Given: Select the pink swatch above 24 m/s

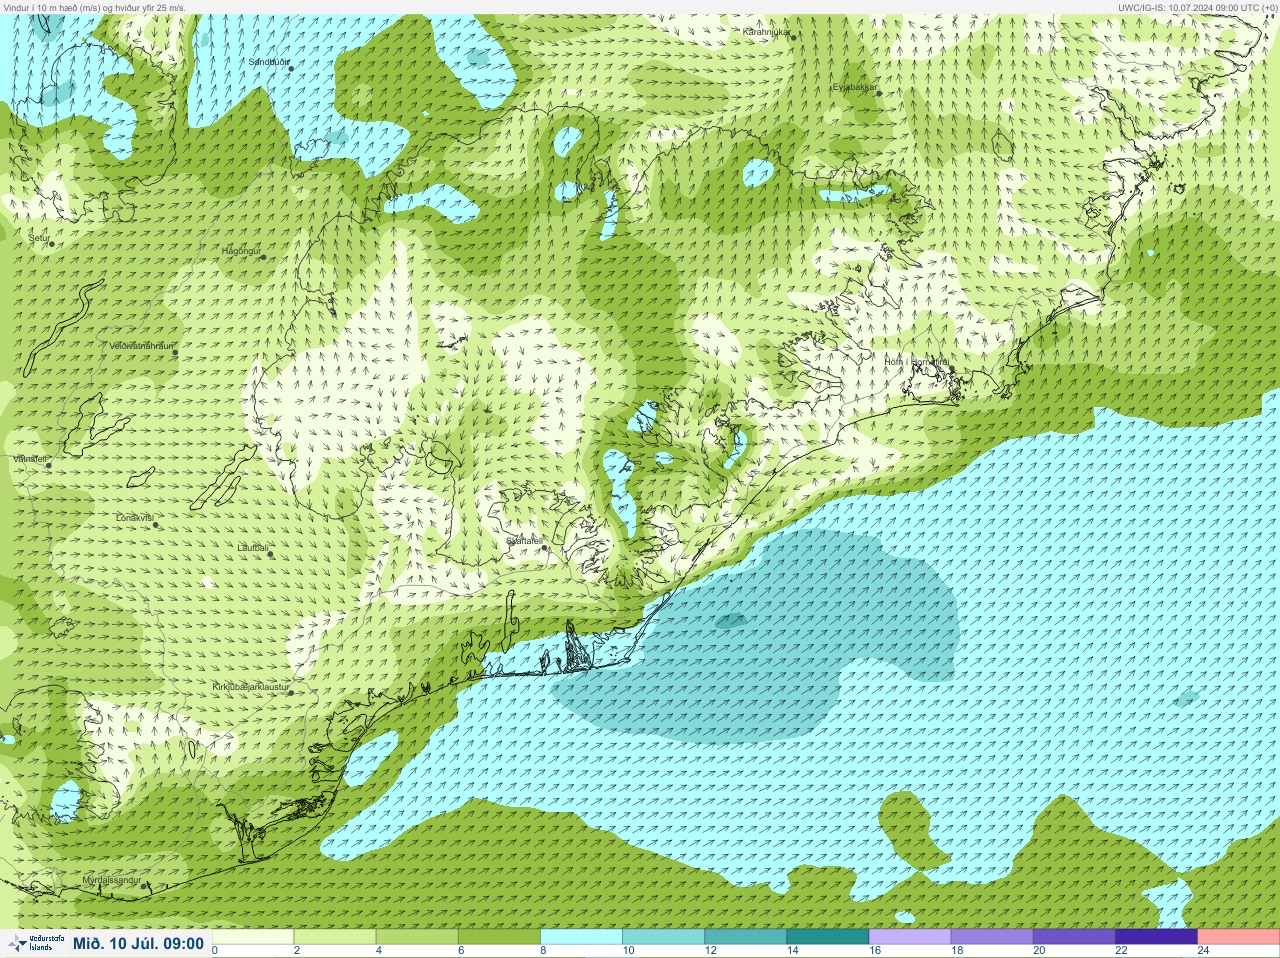Looking at the screenshot, I should click(1238, 937).
